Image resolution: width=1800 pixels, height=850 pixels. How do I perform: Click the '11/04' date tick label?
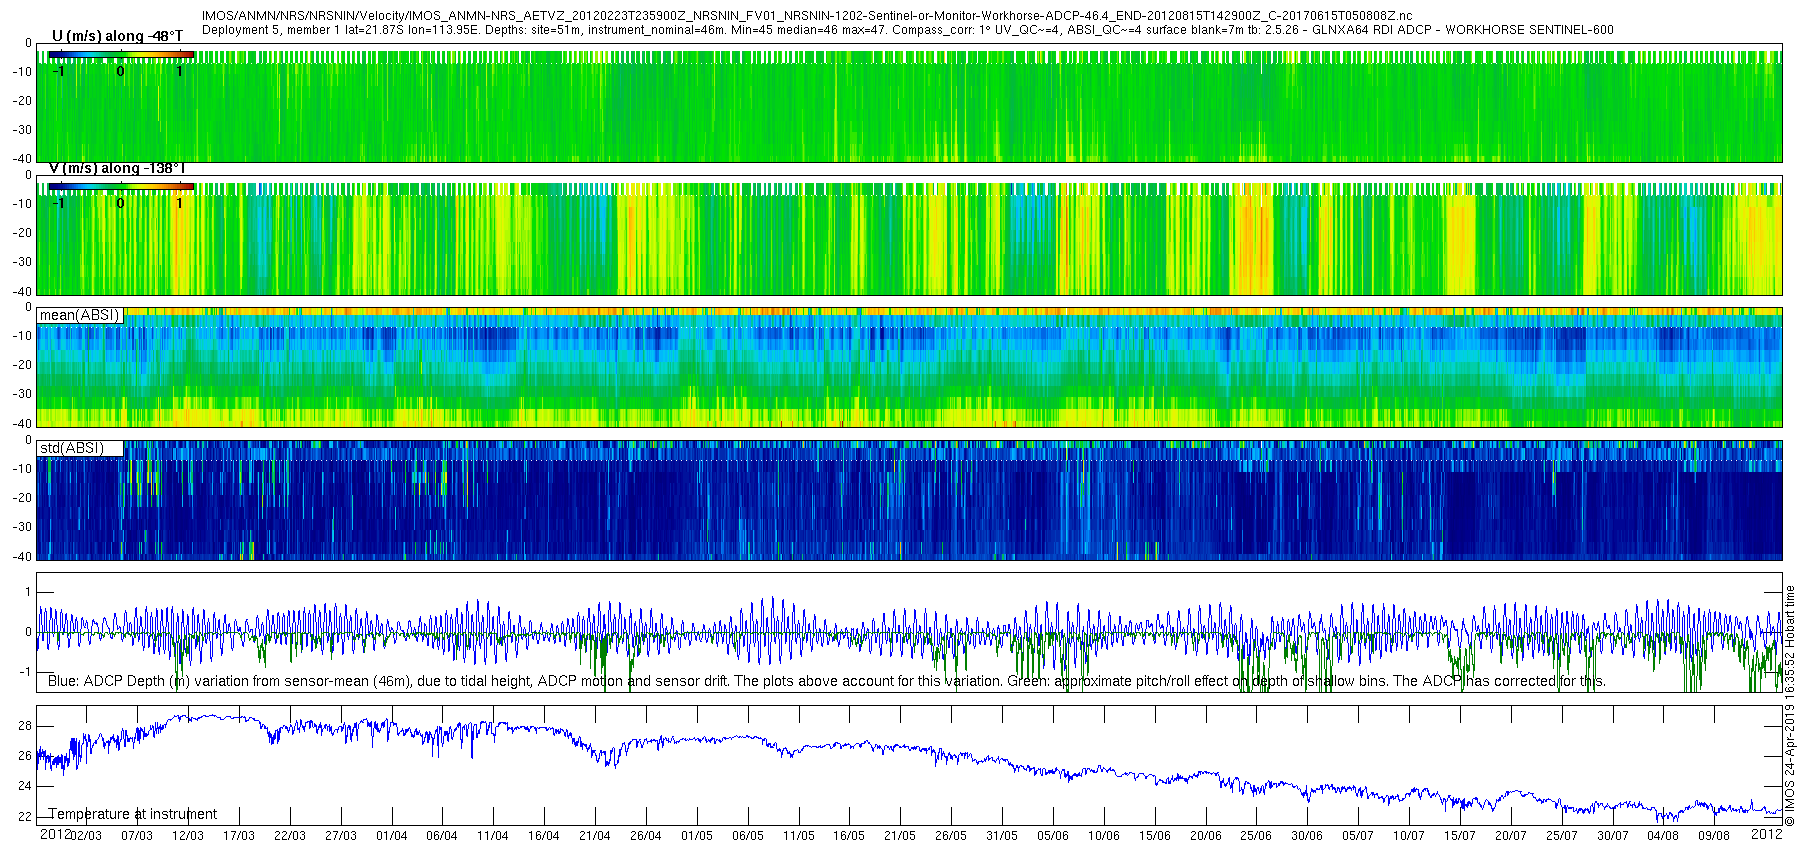point(493,836)
